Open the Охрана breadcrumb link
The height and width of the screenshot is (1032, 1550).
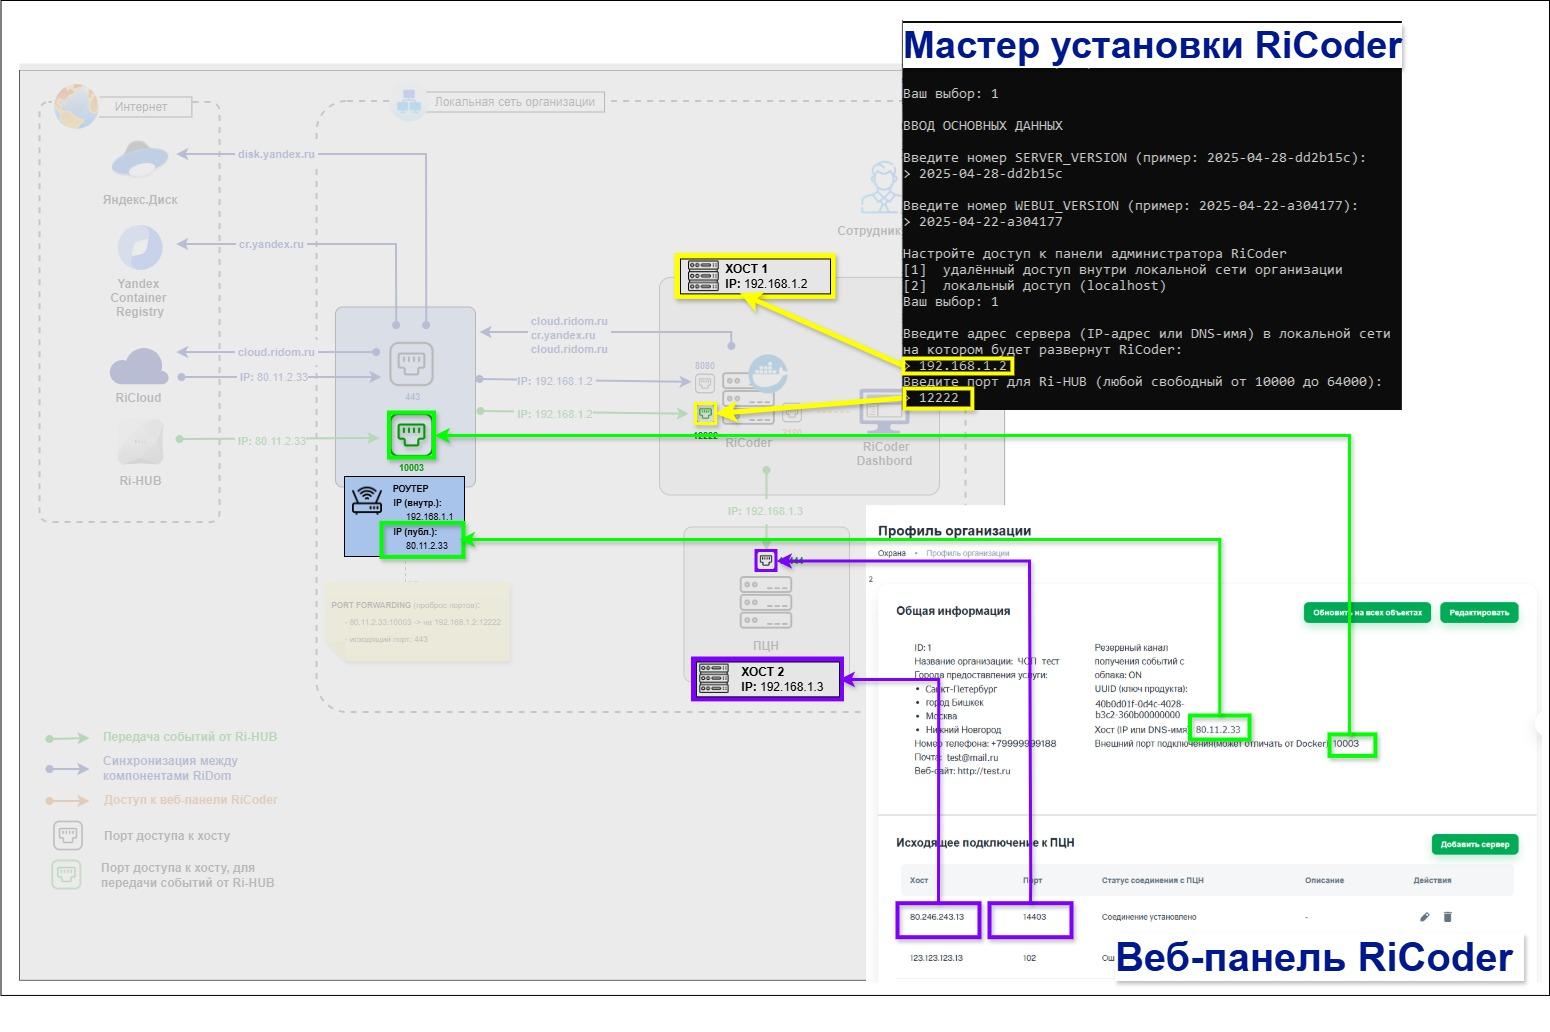pyautogui.click(x=891, y=553)
